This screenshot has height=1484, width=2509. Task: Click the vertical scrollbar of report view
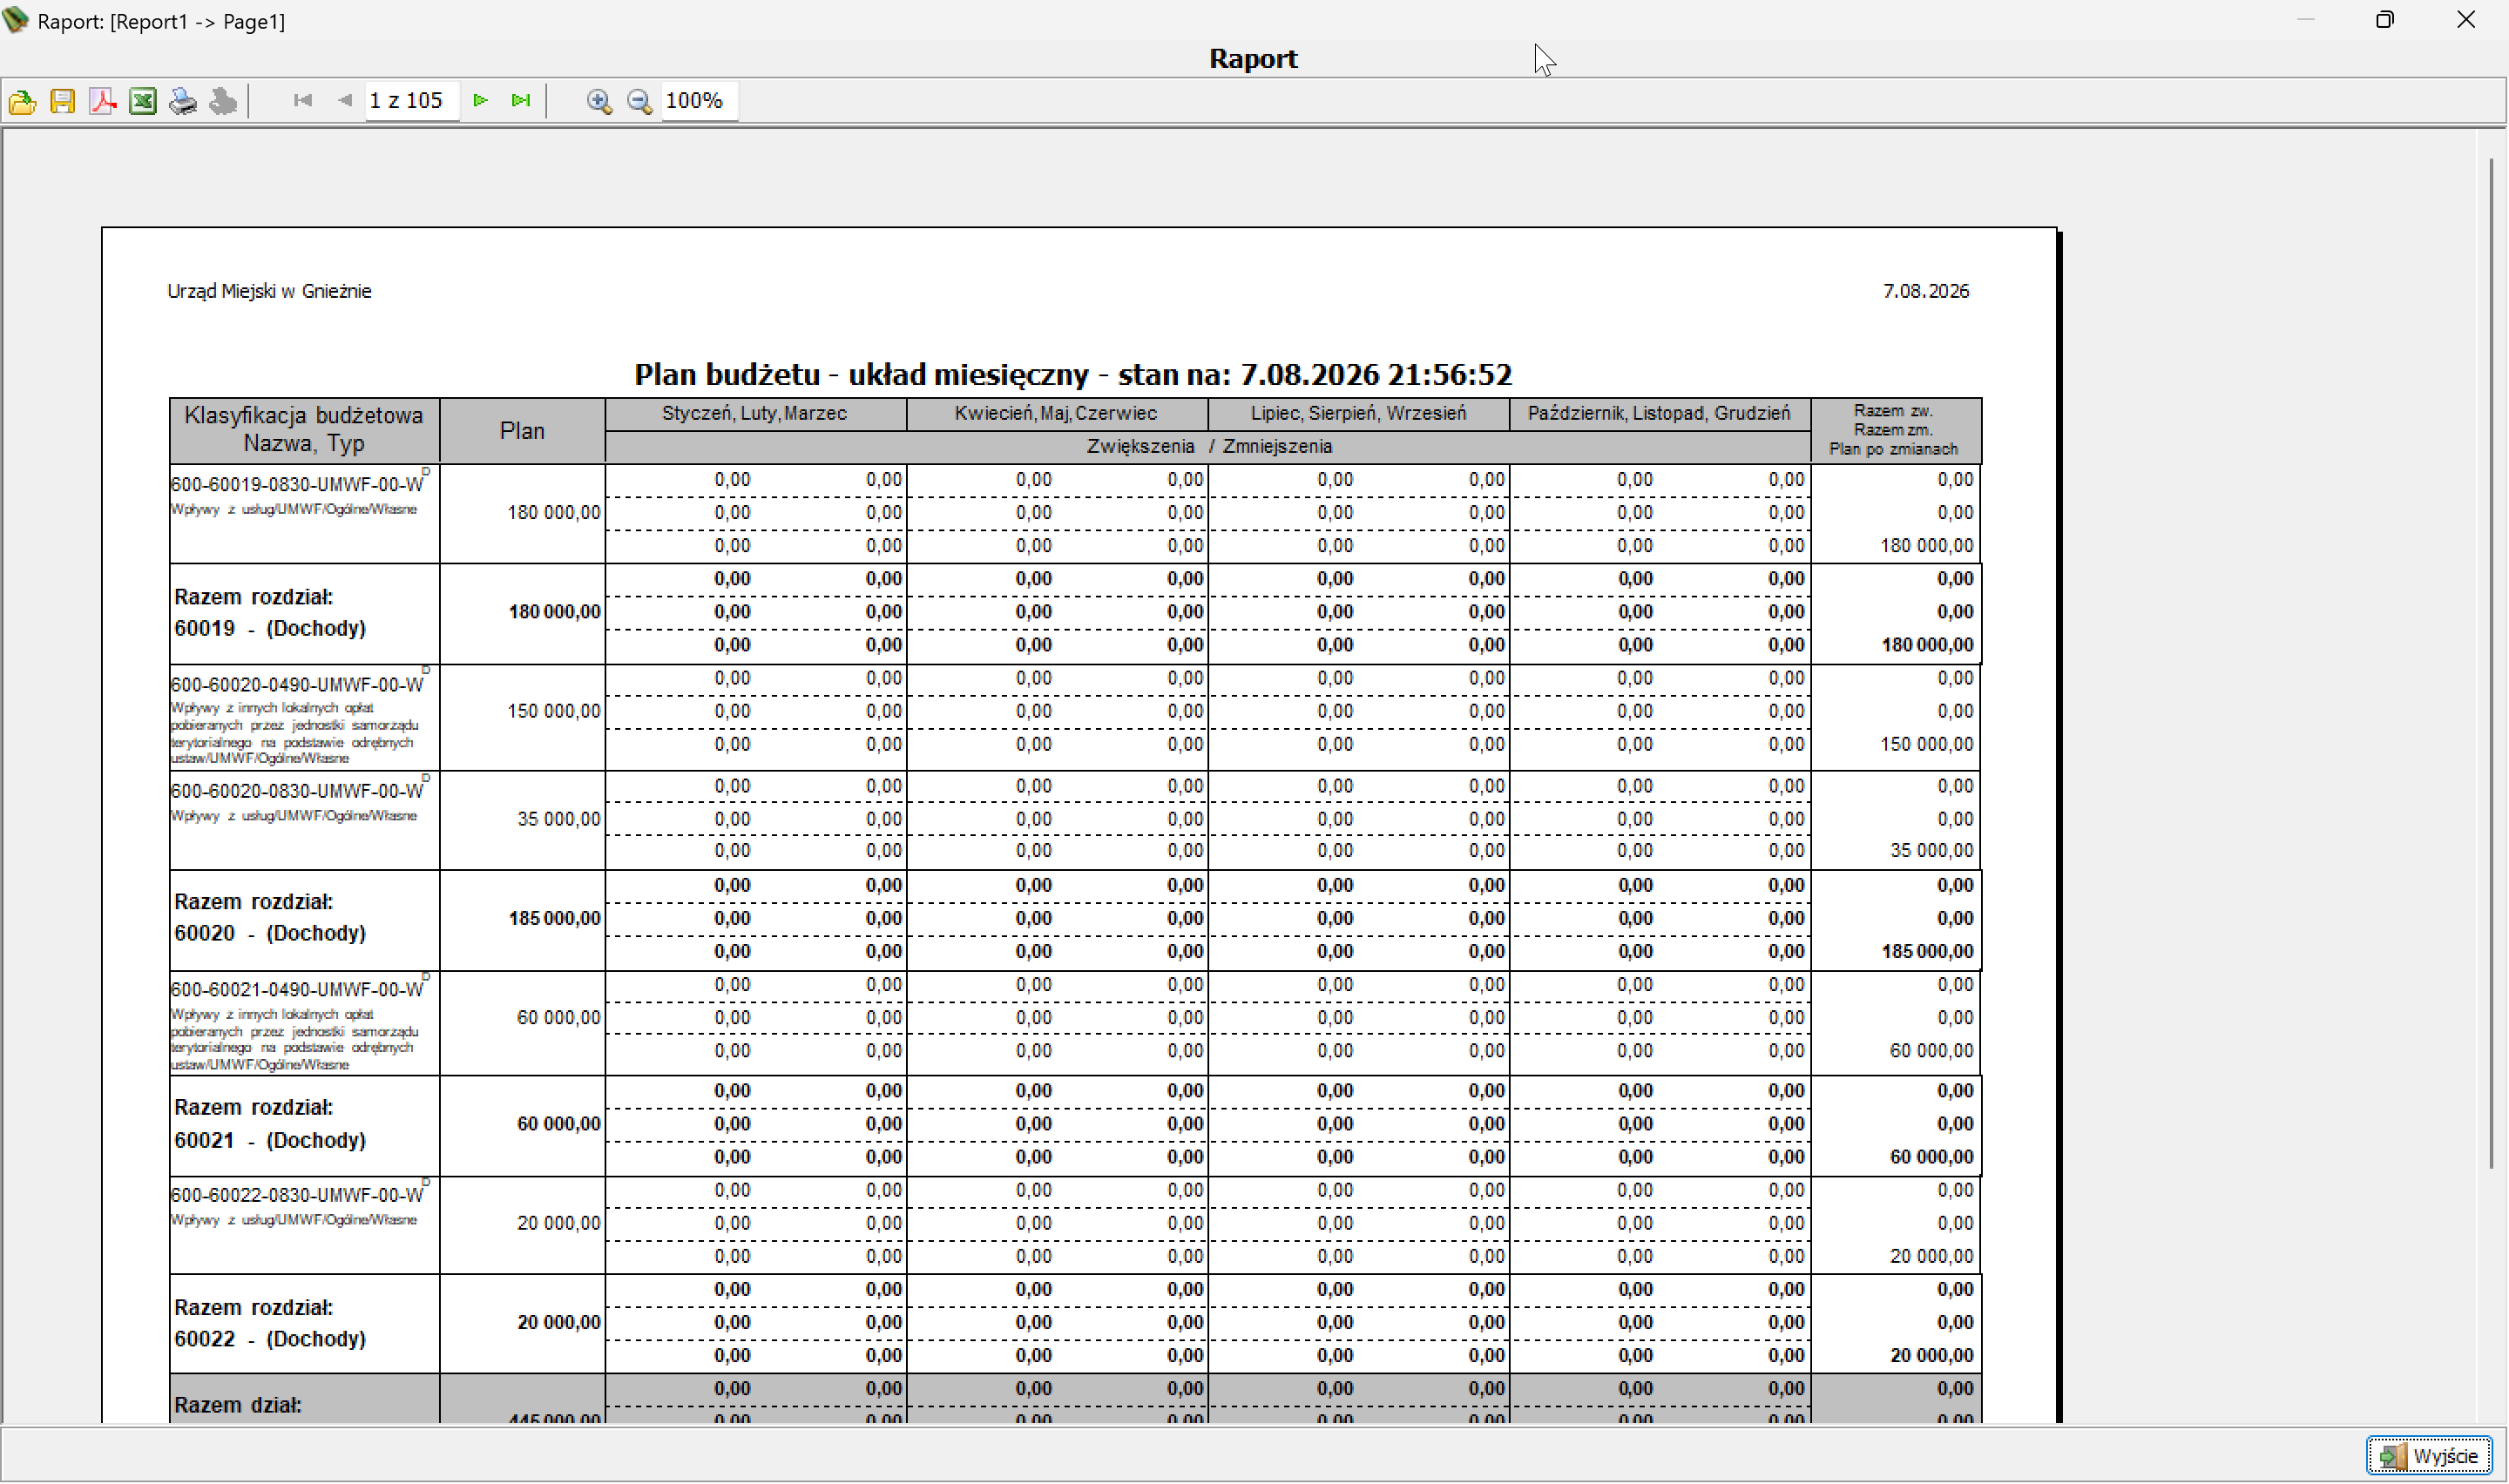tap(2492, 662)
